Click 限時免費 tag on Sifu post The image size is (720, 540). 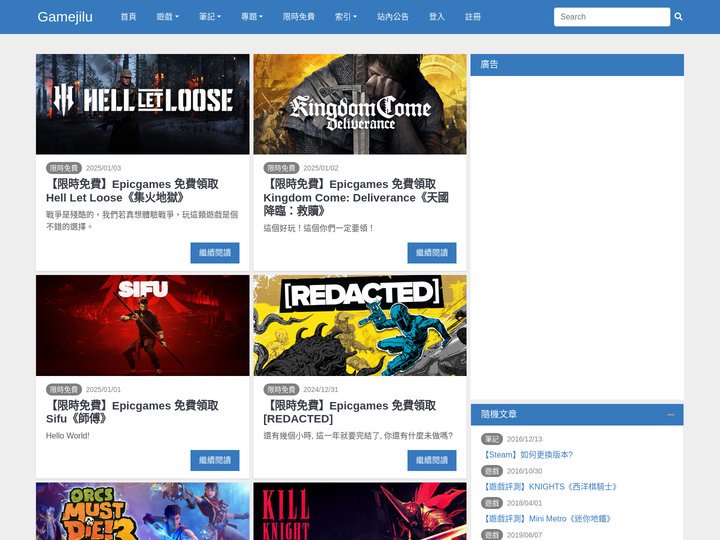tap(64, 389)
